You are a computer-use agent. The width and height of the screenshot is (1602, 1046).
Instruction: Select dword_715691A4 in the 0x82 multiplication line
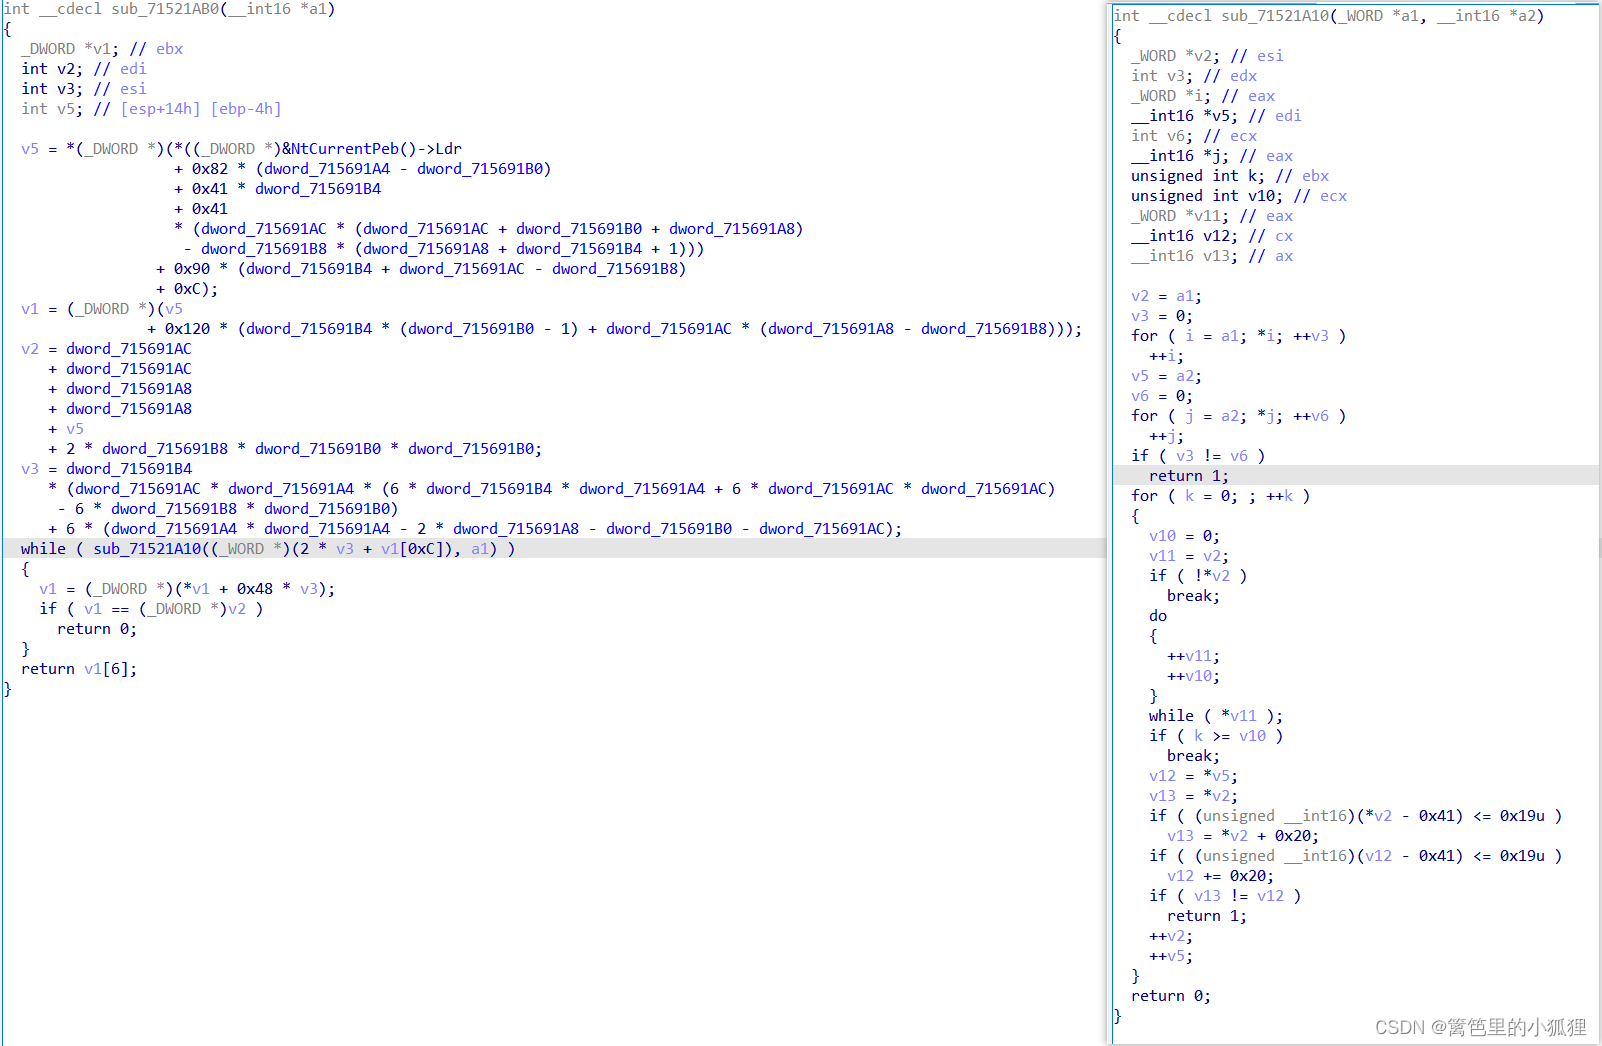327,169
